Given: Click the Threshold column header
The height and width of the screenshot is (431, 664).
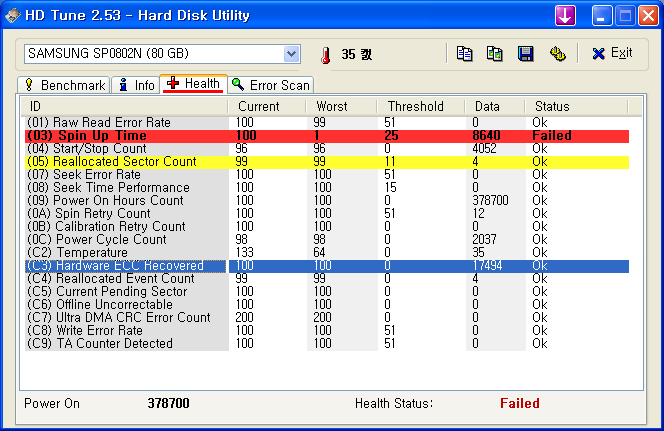Looking at the screenshot, I should click(421, 106).
